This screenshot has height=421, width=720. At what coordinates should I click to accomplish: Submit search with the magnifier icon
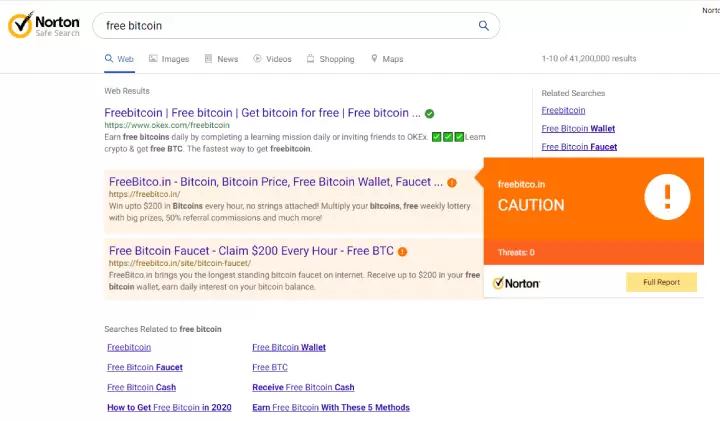click(x=484, y=26)
